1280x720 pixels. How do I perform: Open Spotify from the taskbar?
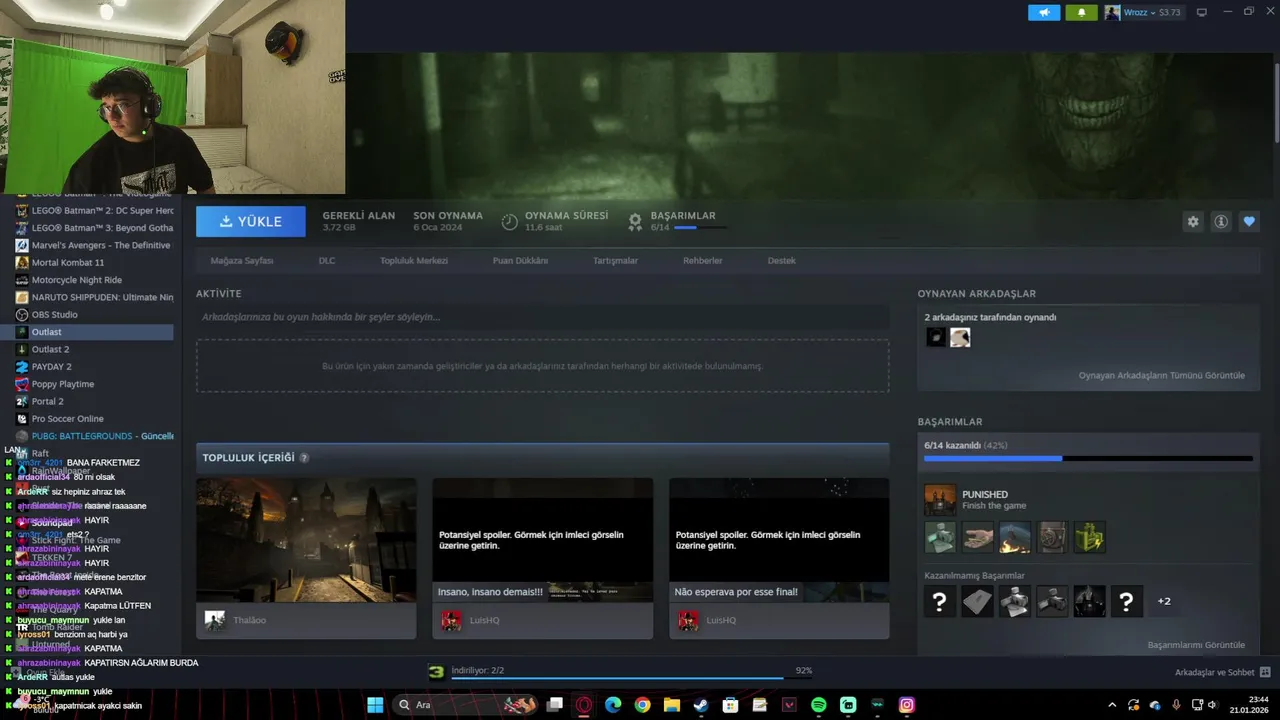819,705
